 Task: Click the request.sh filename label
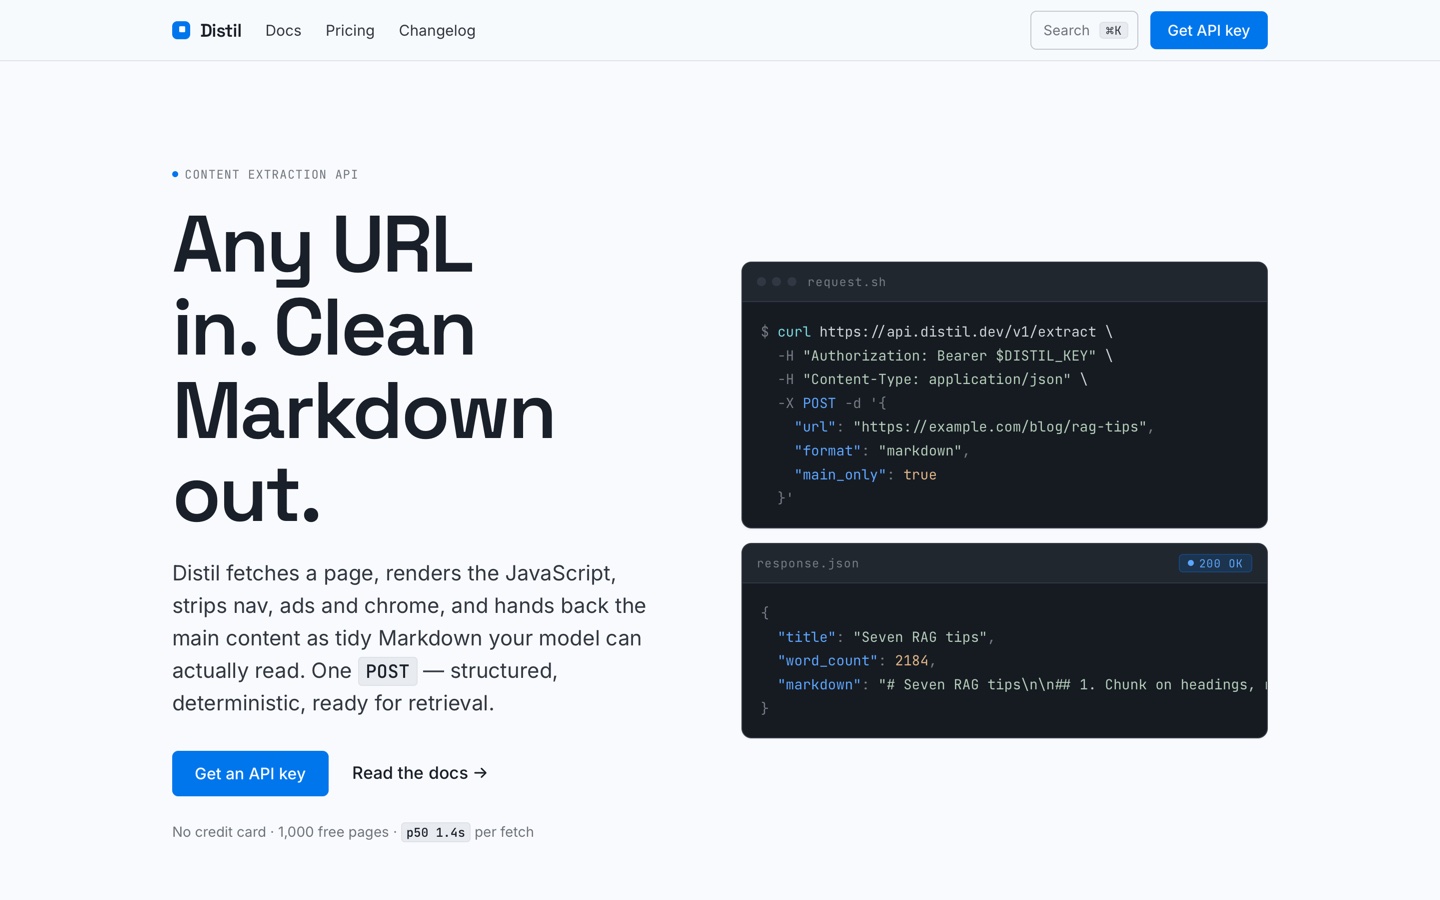(x=847, y=282)
